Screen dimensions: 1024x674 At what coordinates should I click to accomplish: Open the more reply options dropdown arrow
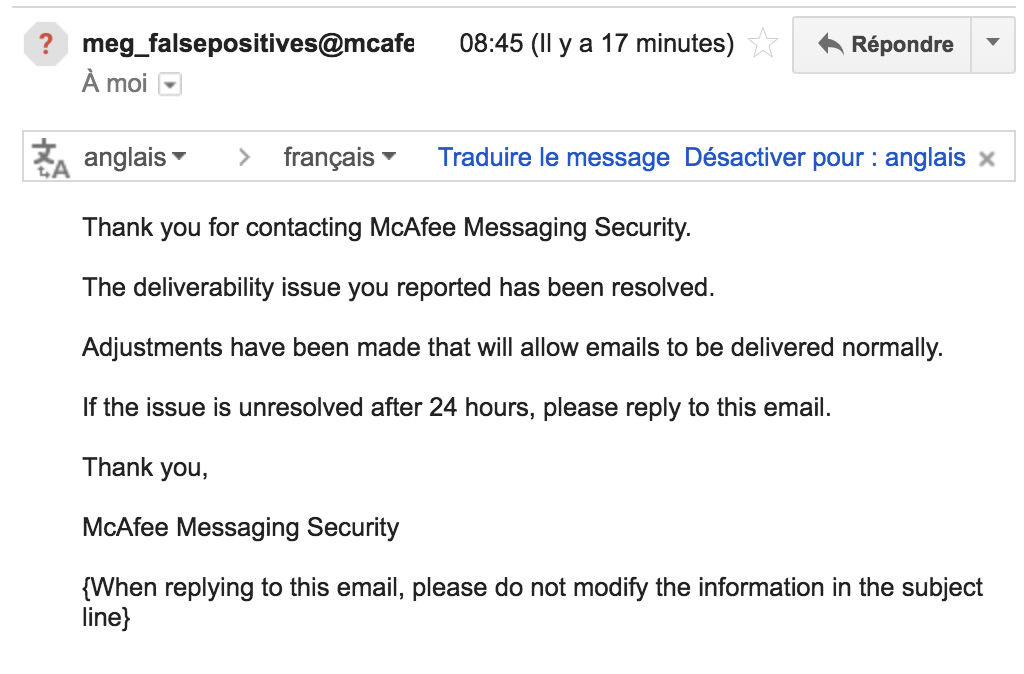click(993, 44)
